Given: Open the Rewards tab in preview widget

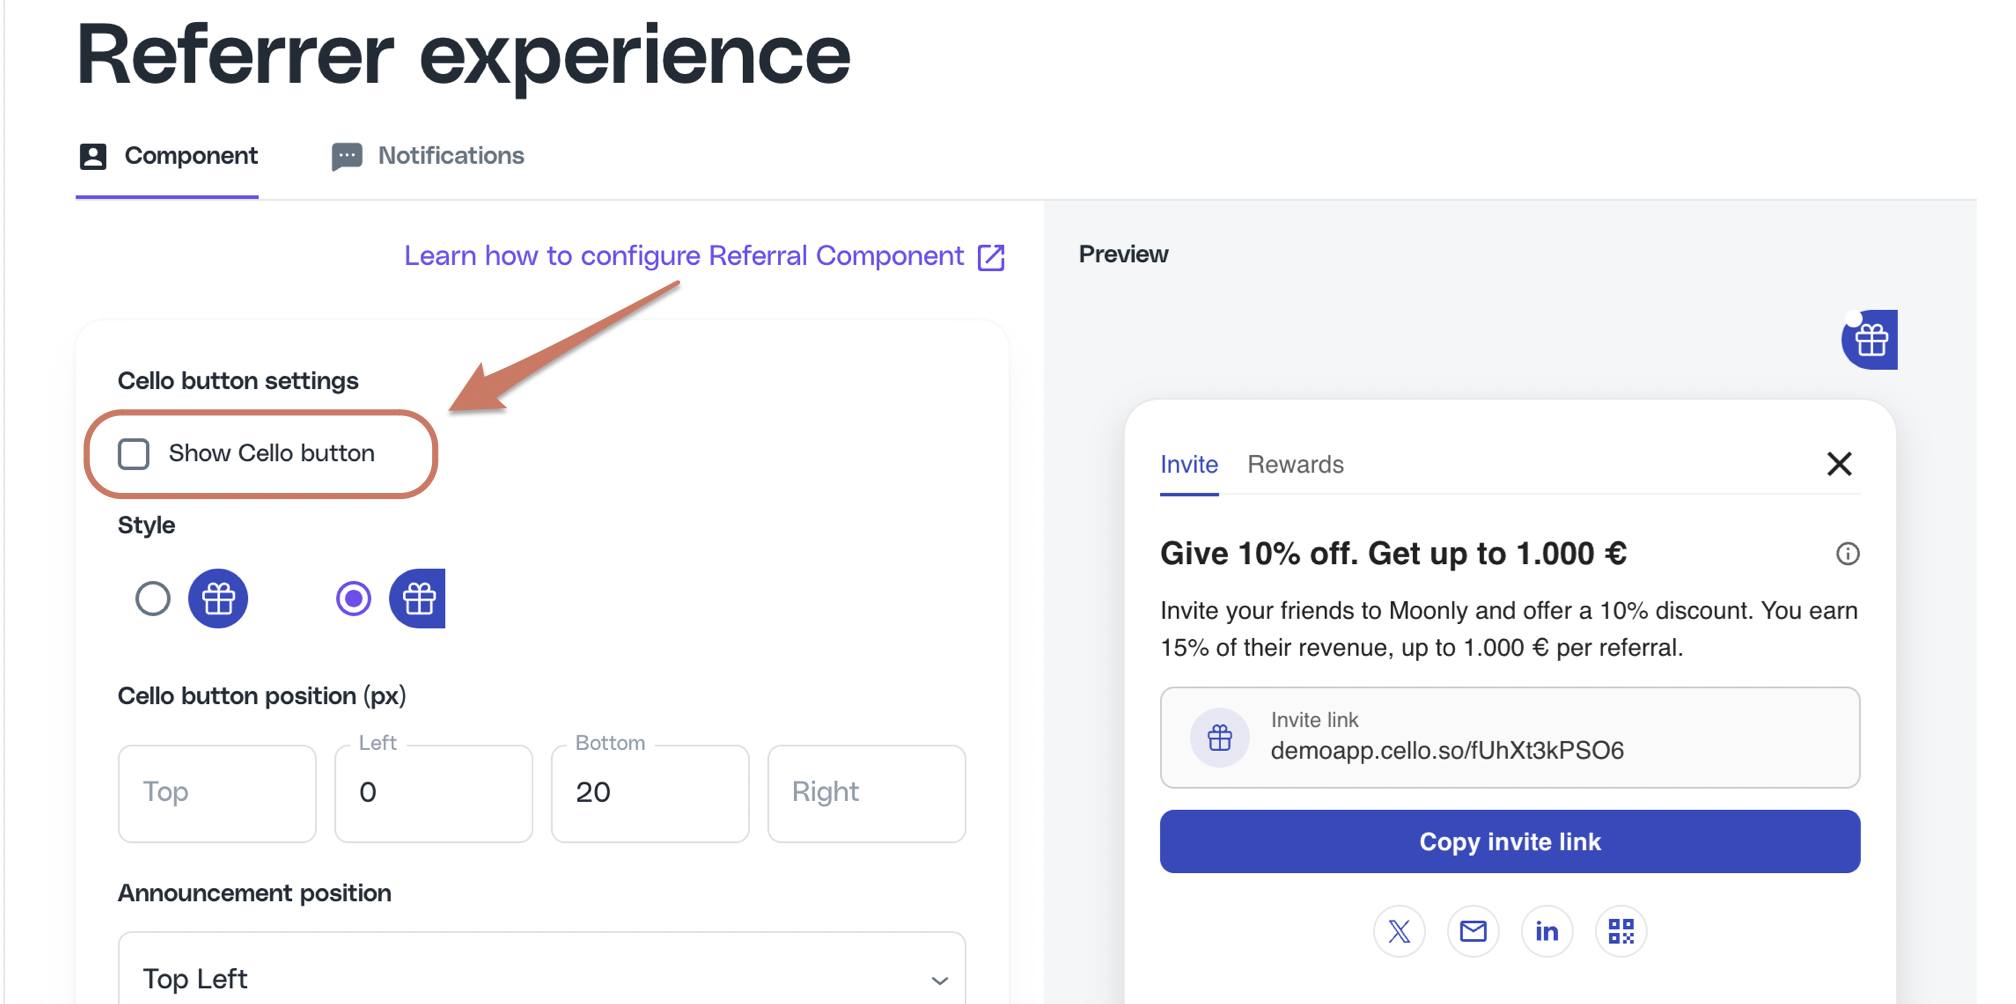Looking at the screenshot, I should 1295,465.
